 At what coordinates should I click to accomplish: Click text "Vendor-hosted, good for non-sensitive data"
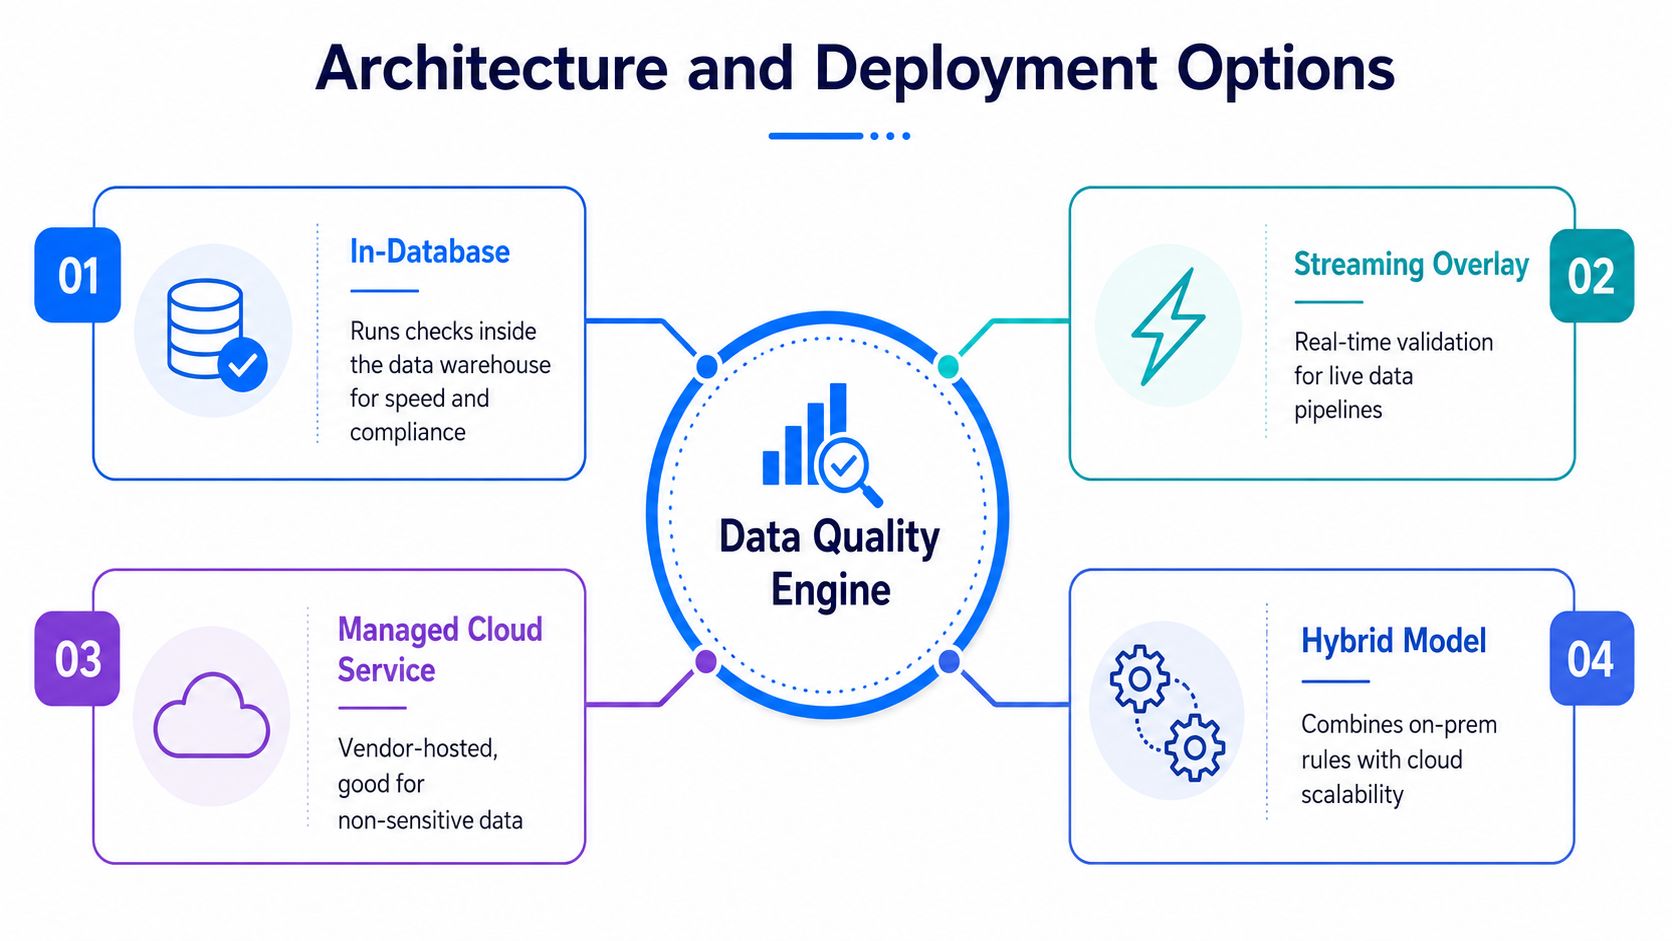tap(430, 784)
